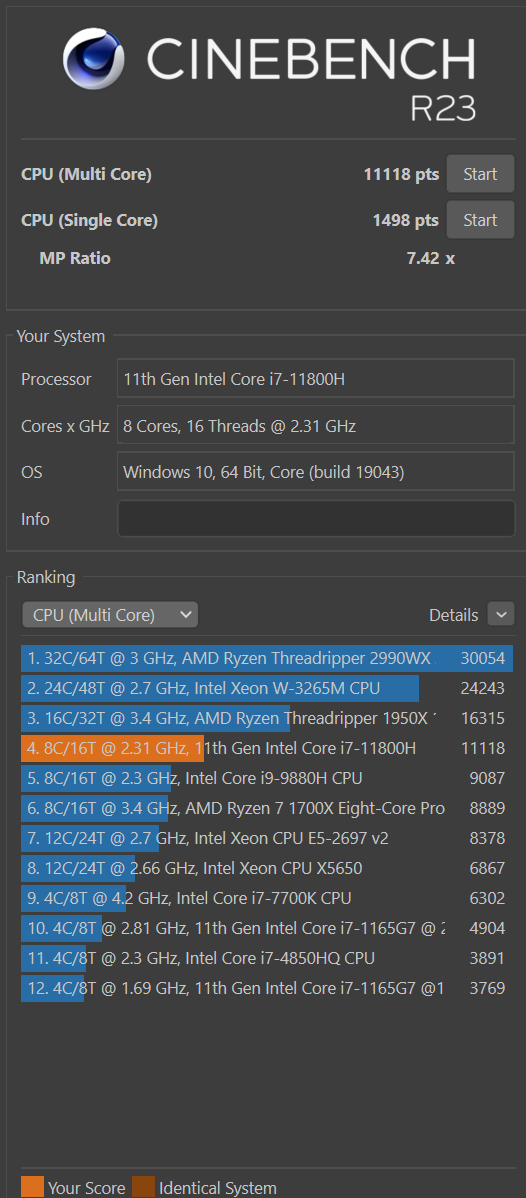The image size is (526, 1198).
Task: Click the OS field showing Windows 10
Action: (x=316, y=471)
